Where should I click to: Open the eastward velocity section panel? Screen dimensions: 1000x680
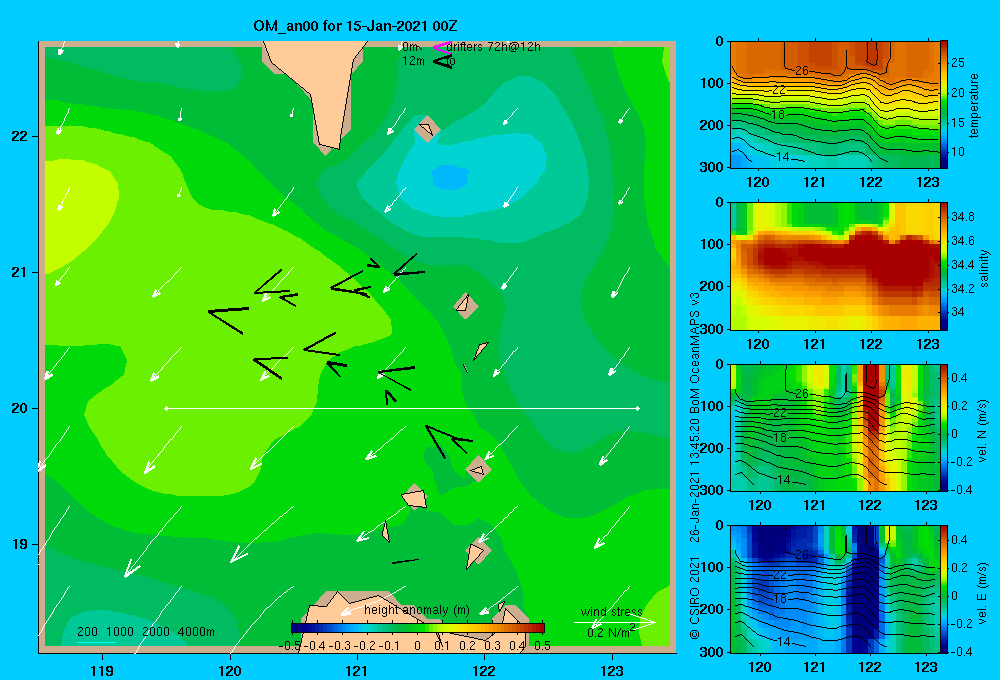835,589
